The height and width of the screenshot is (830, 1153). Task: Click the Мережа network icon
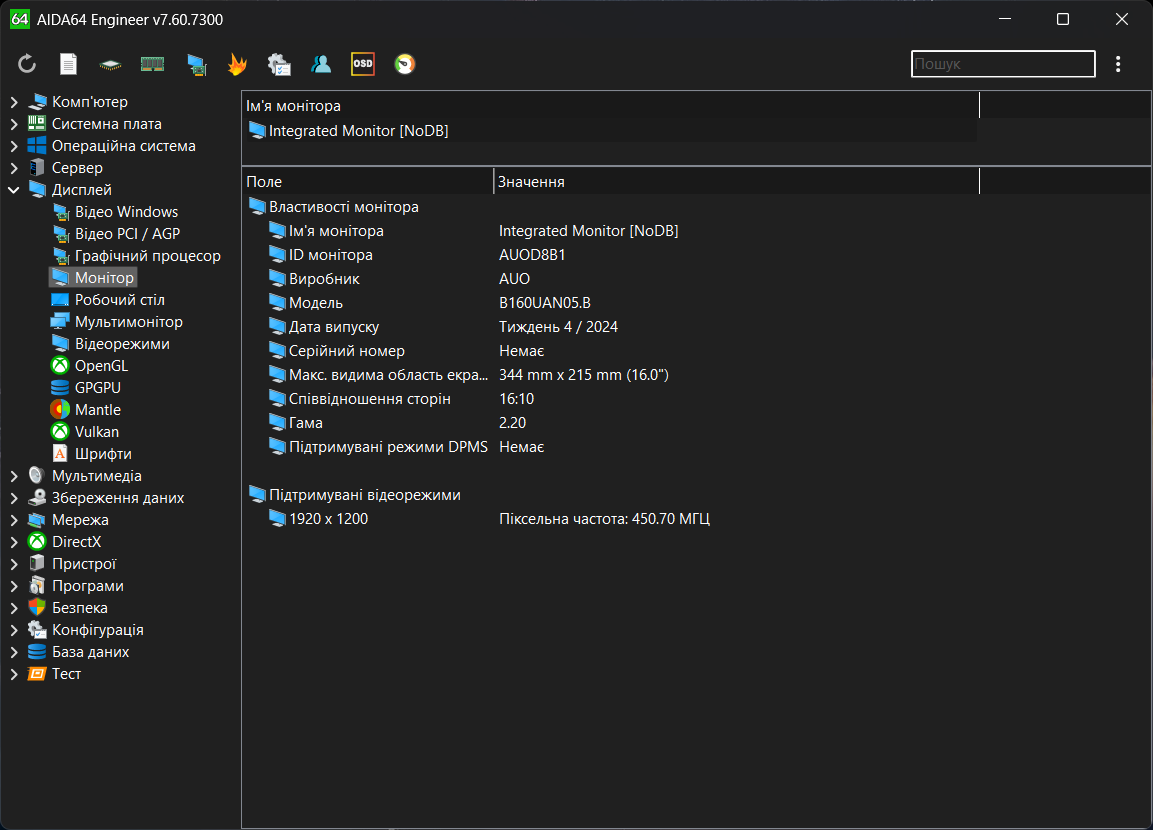point(37,520)
